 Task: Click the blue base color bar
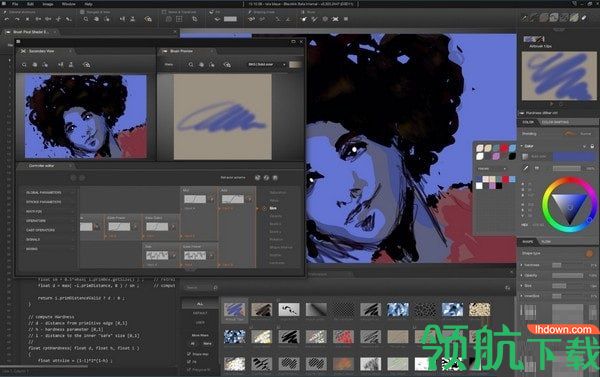(574, 156)
